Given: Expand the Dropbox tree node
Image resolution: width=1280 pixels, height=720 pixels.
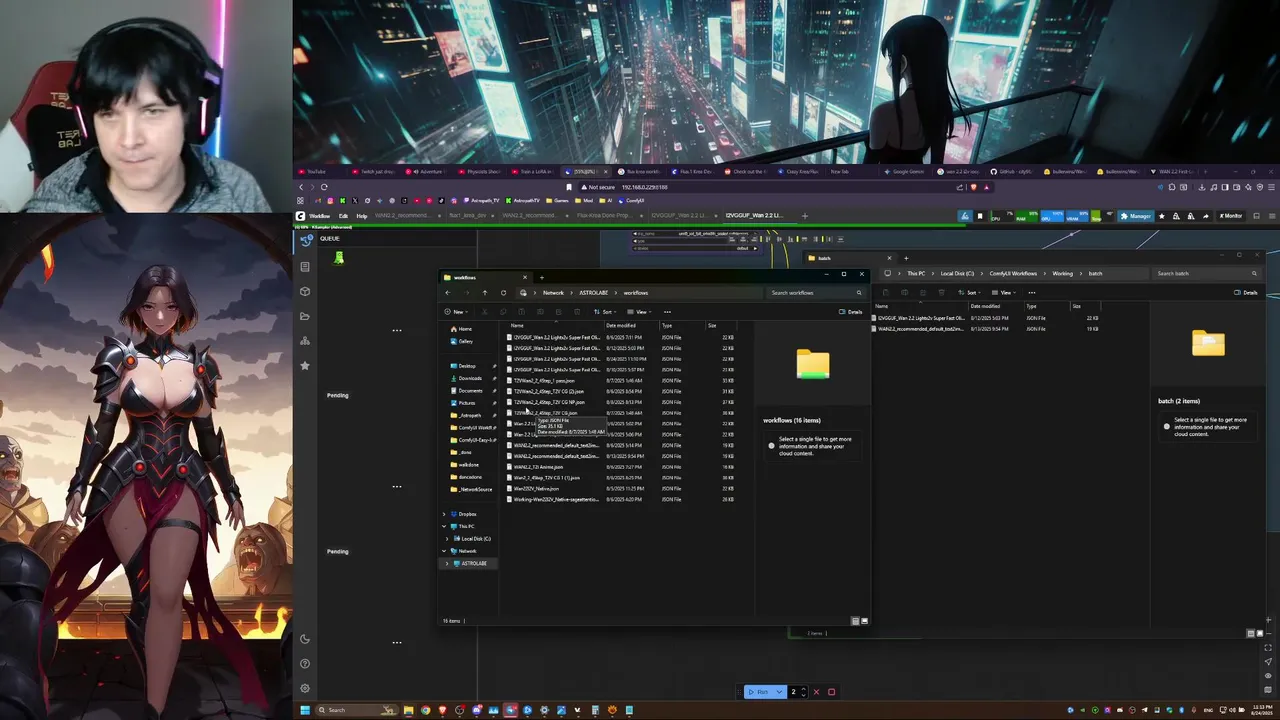Looking at the screenshot, I should coord(444,514).
